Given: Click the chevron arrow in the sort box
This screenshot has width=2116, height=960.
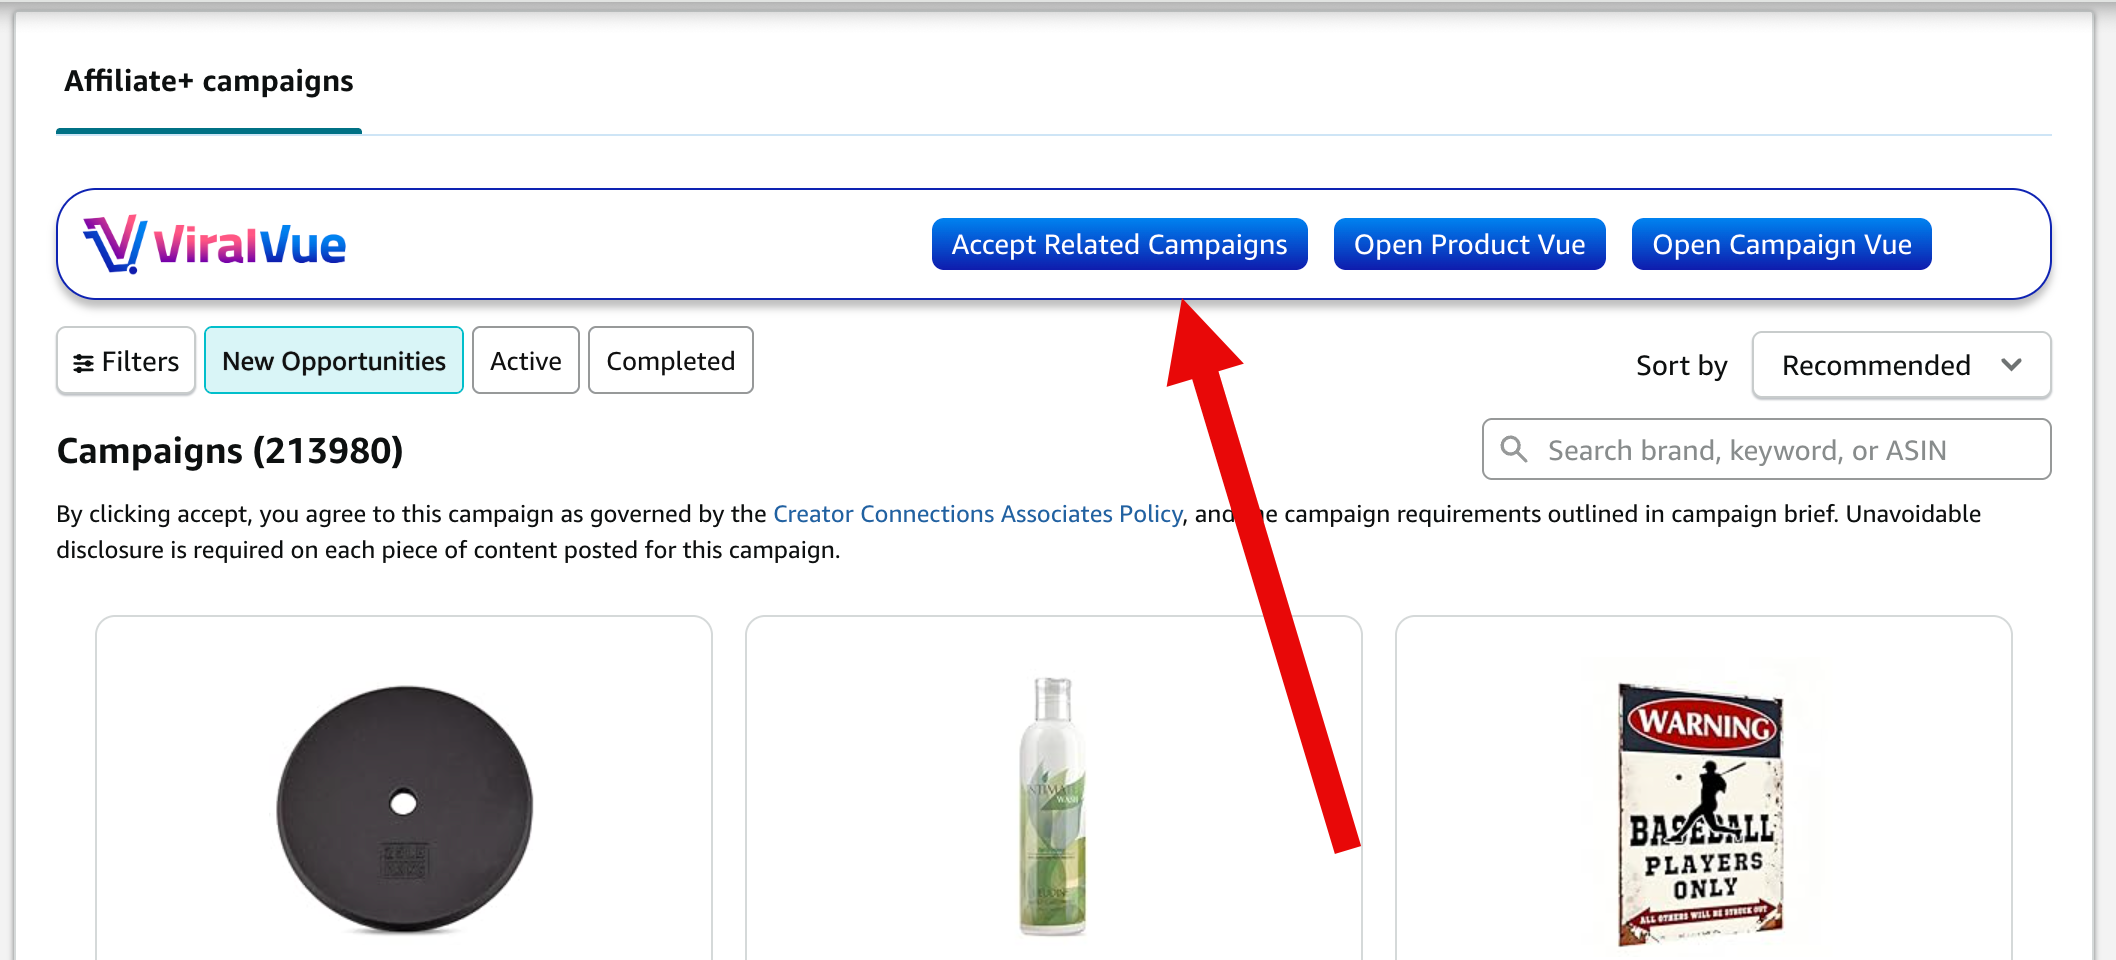Looking at the screenshot, I should (x=2012, y=365).
